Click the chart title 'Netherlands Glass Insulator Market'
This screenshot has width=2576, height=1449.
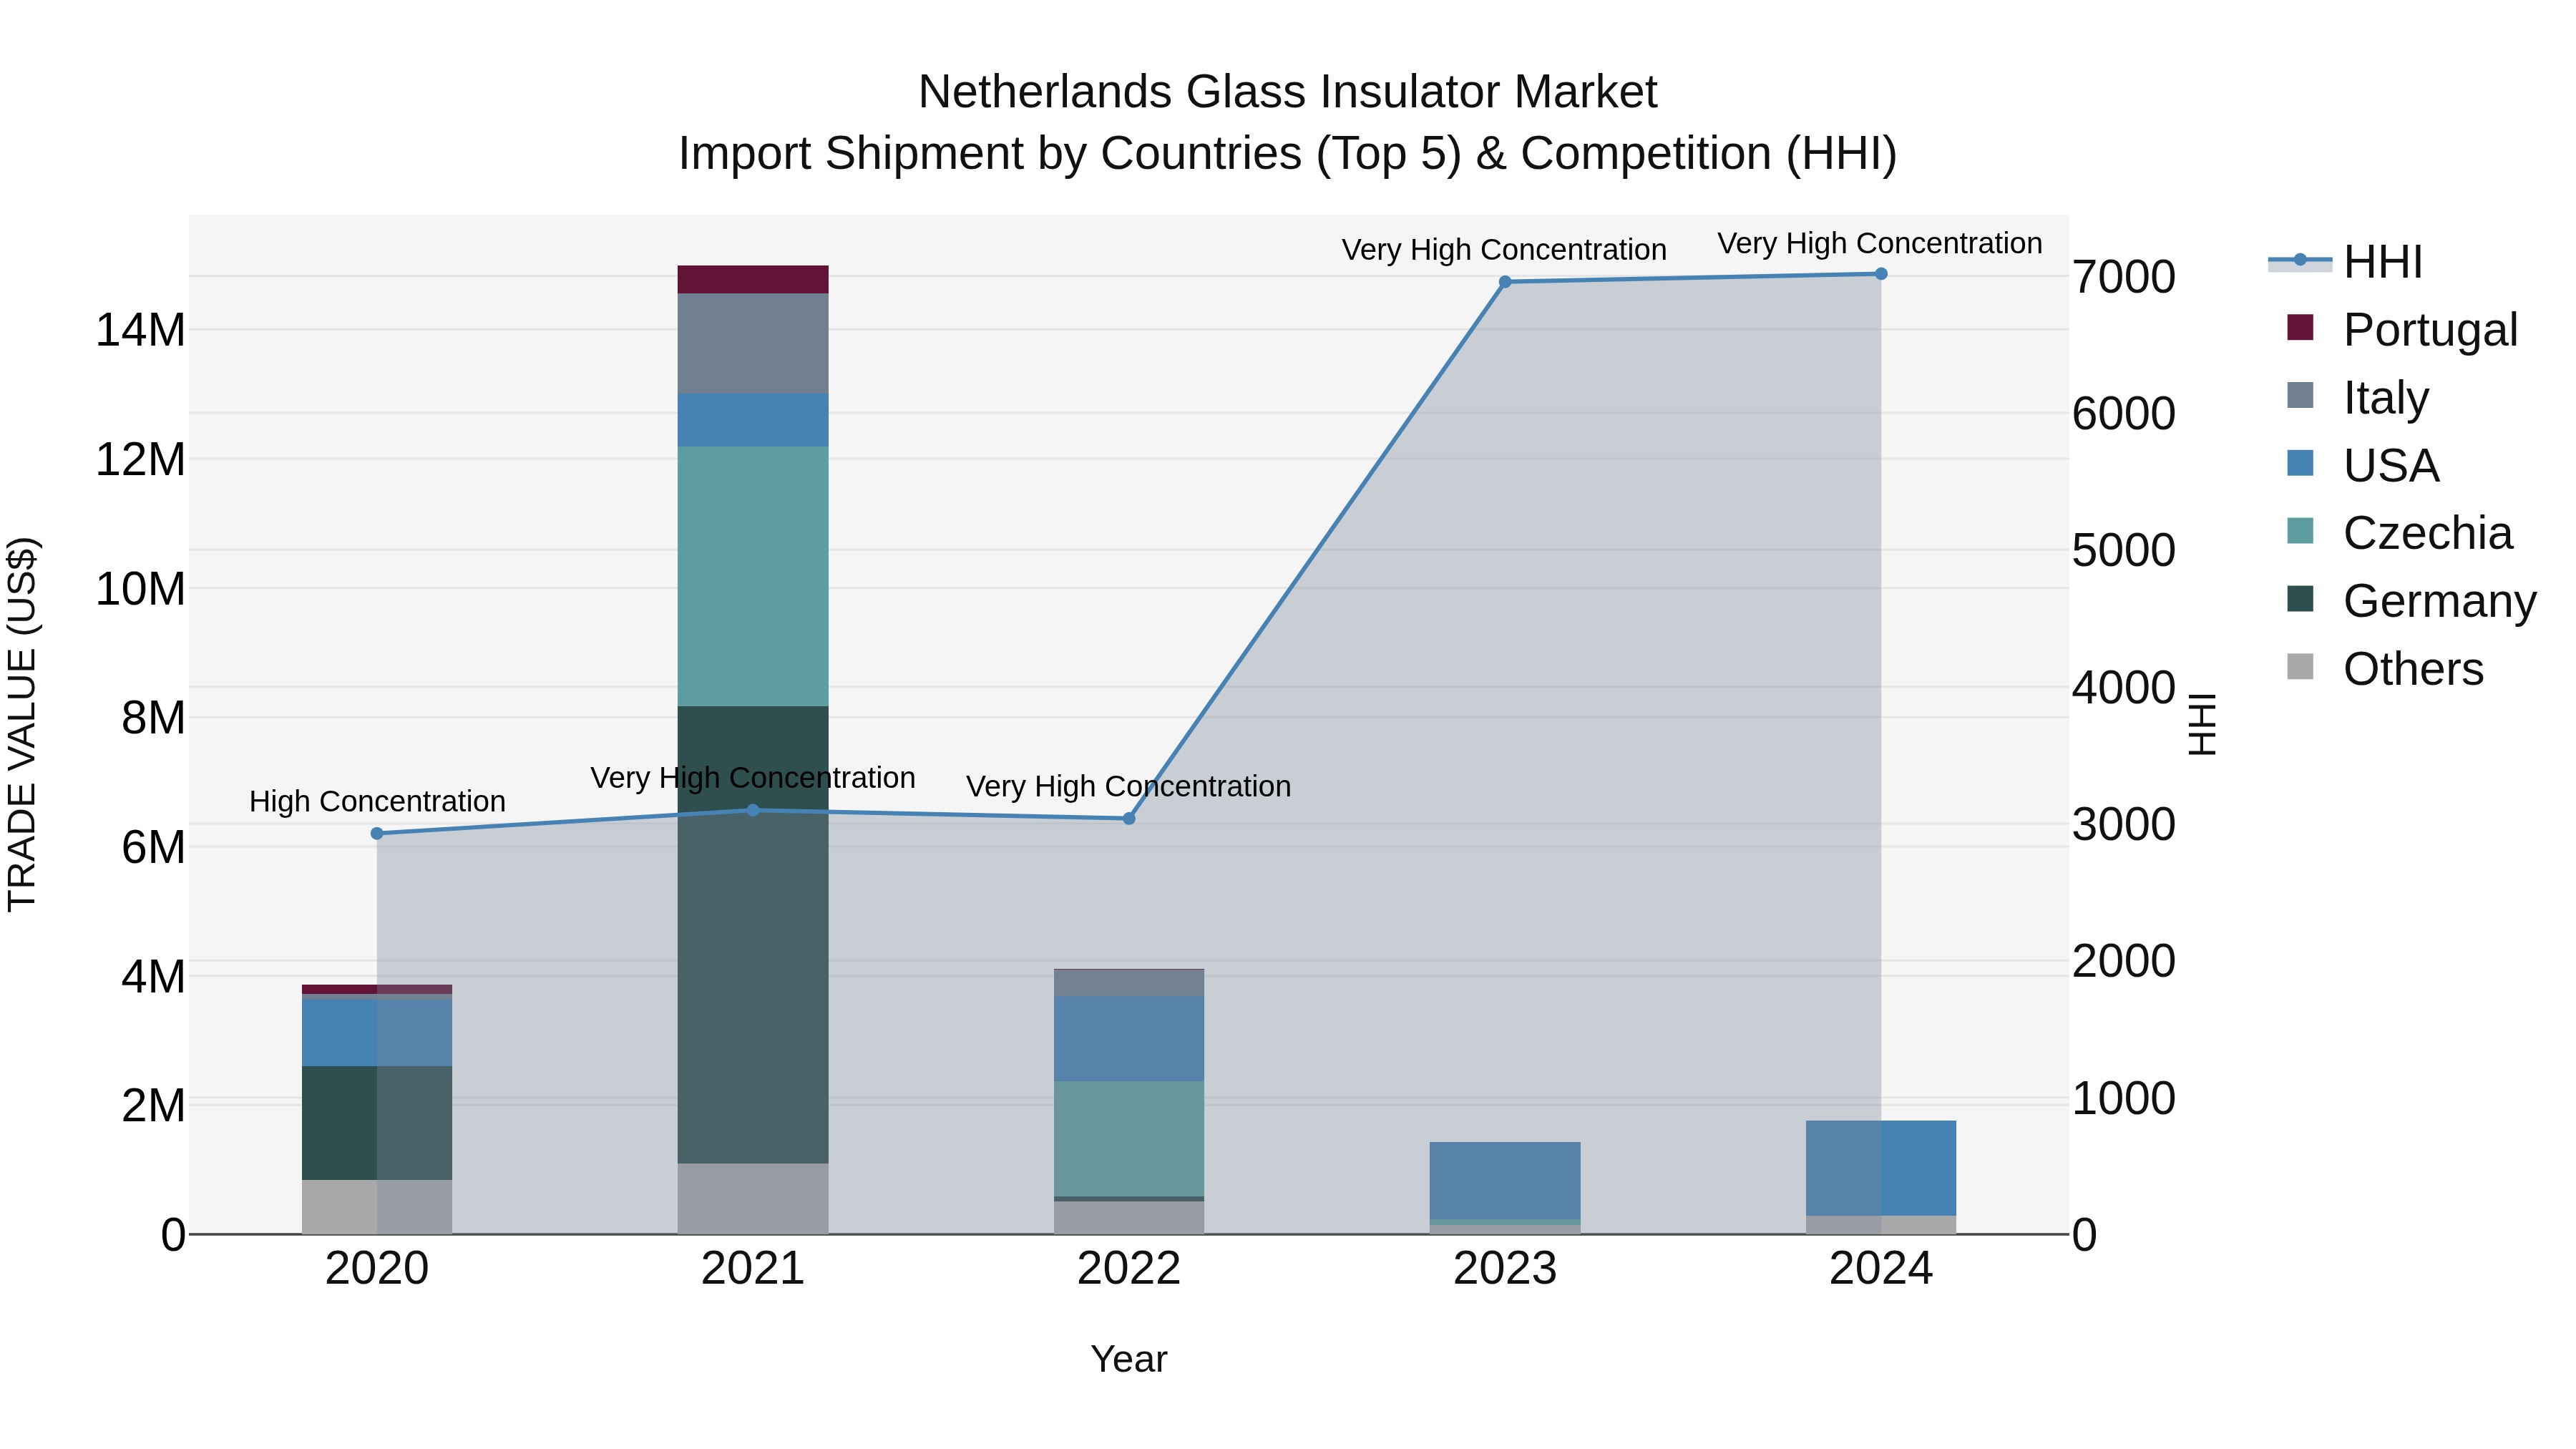tap(1288, 92)
